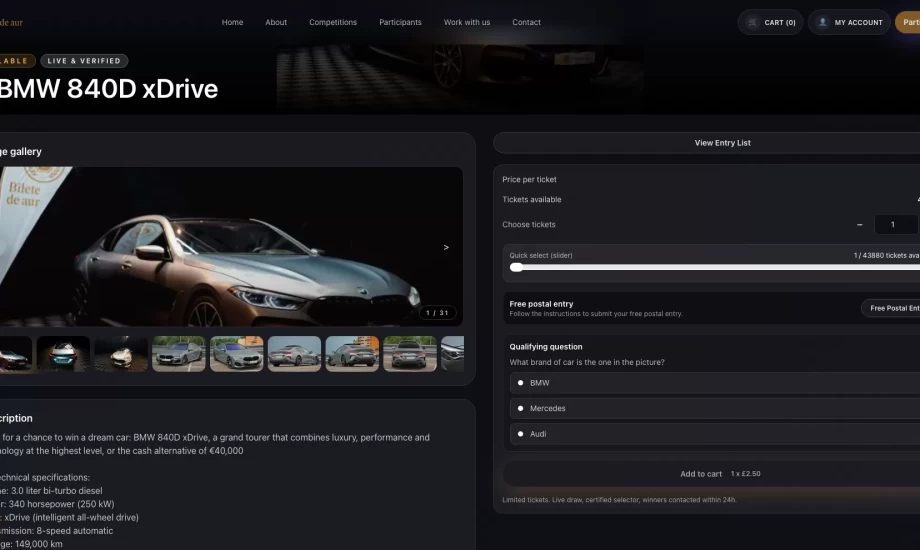Image resolution: width=920 pixels, height=550 pixels.
Task: Click the My Account user icon
Action: (x=823, y=22)
